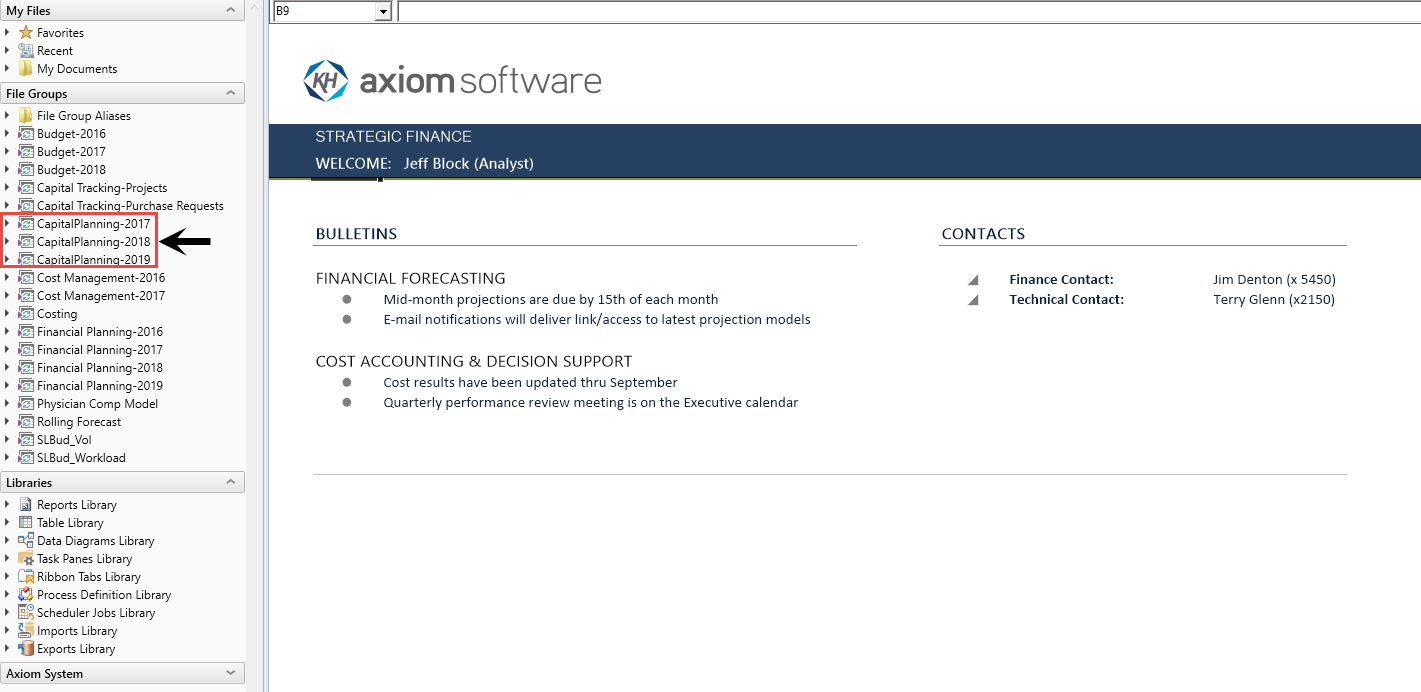This screenshot has height=692, width=1421.
Task: Click the Budget-2016 file group icon
Action: pyautogui.click(x=26, y=134)
